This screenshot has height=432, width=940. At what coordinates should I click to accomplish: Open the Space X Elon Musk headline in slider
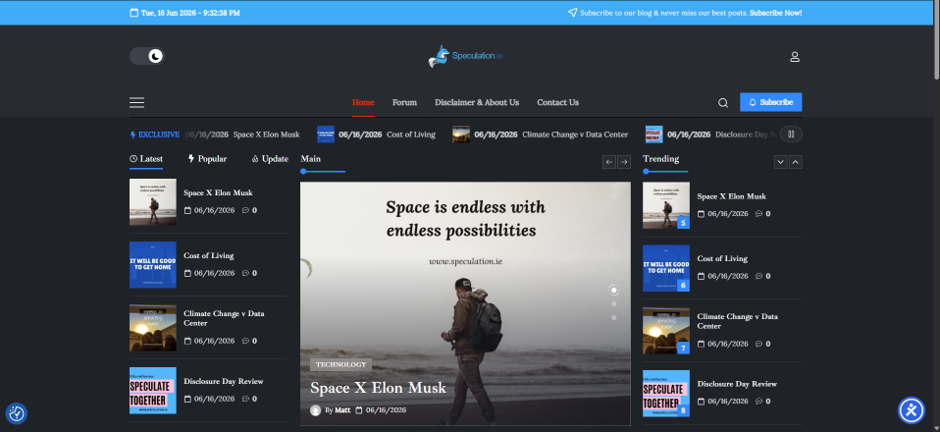click(378, 388)
